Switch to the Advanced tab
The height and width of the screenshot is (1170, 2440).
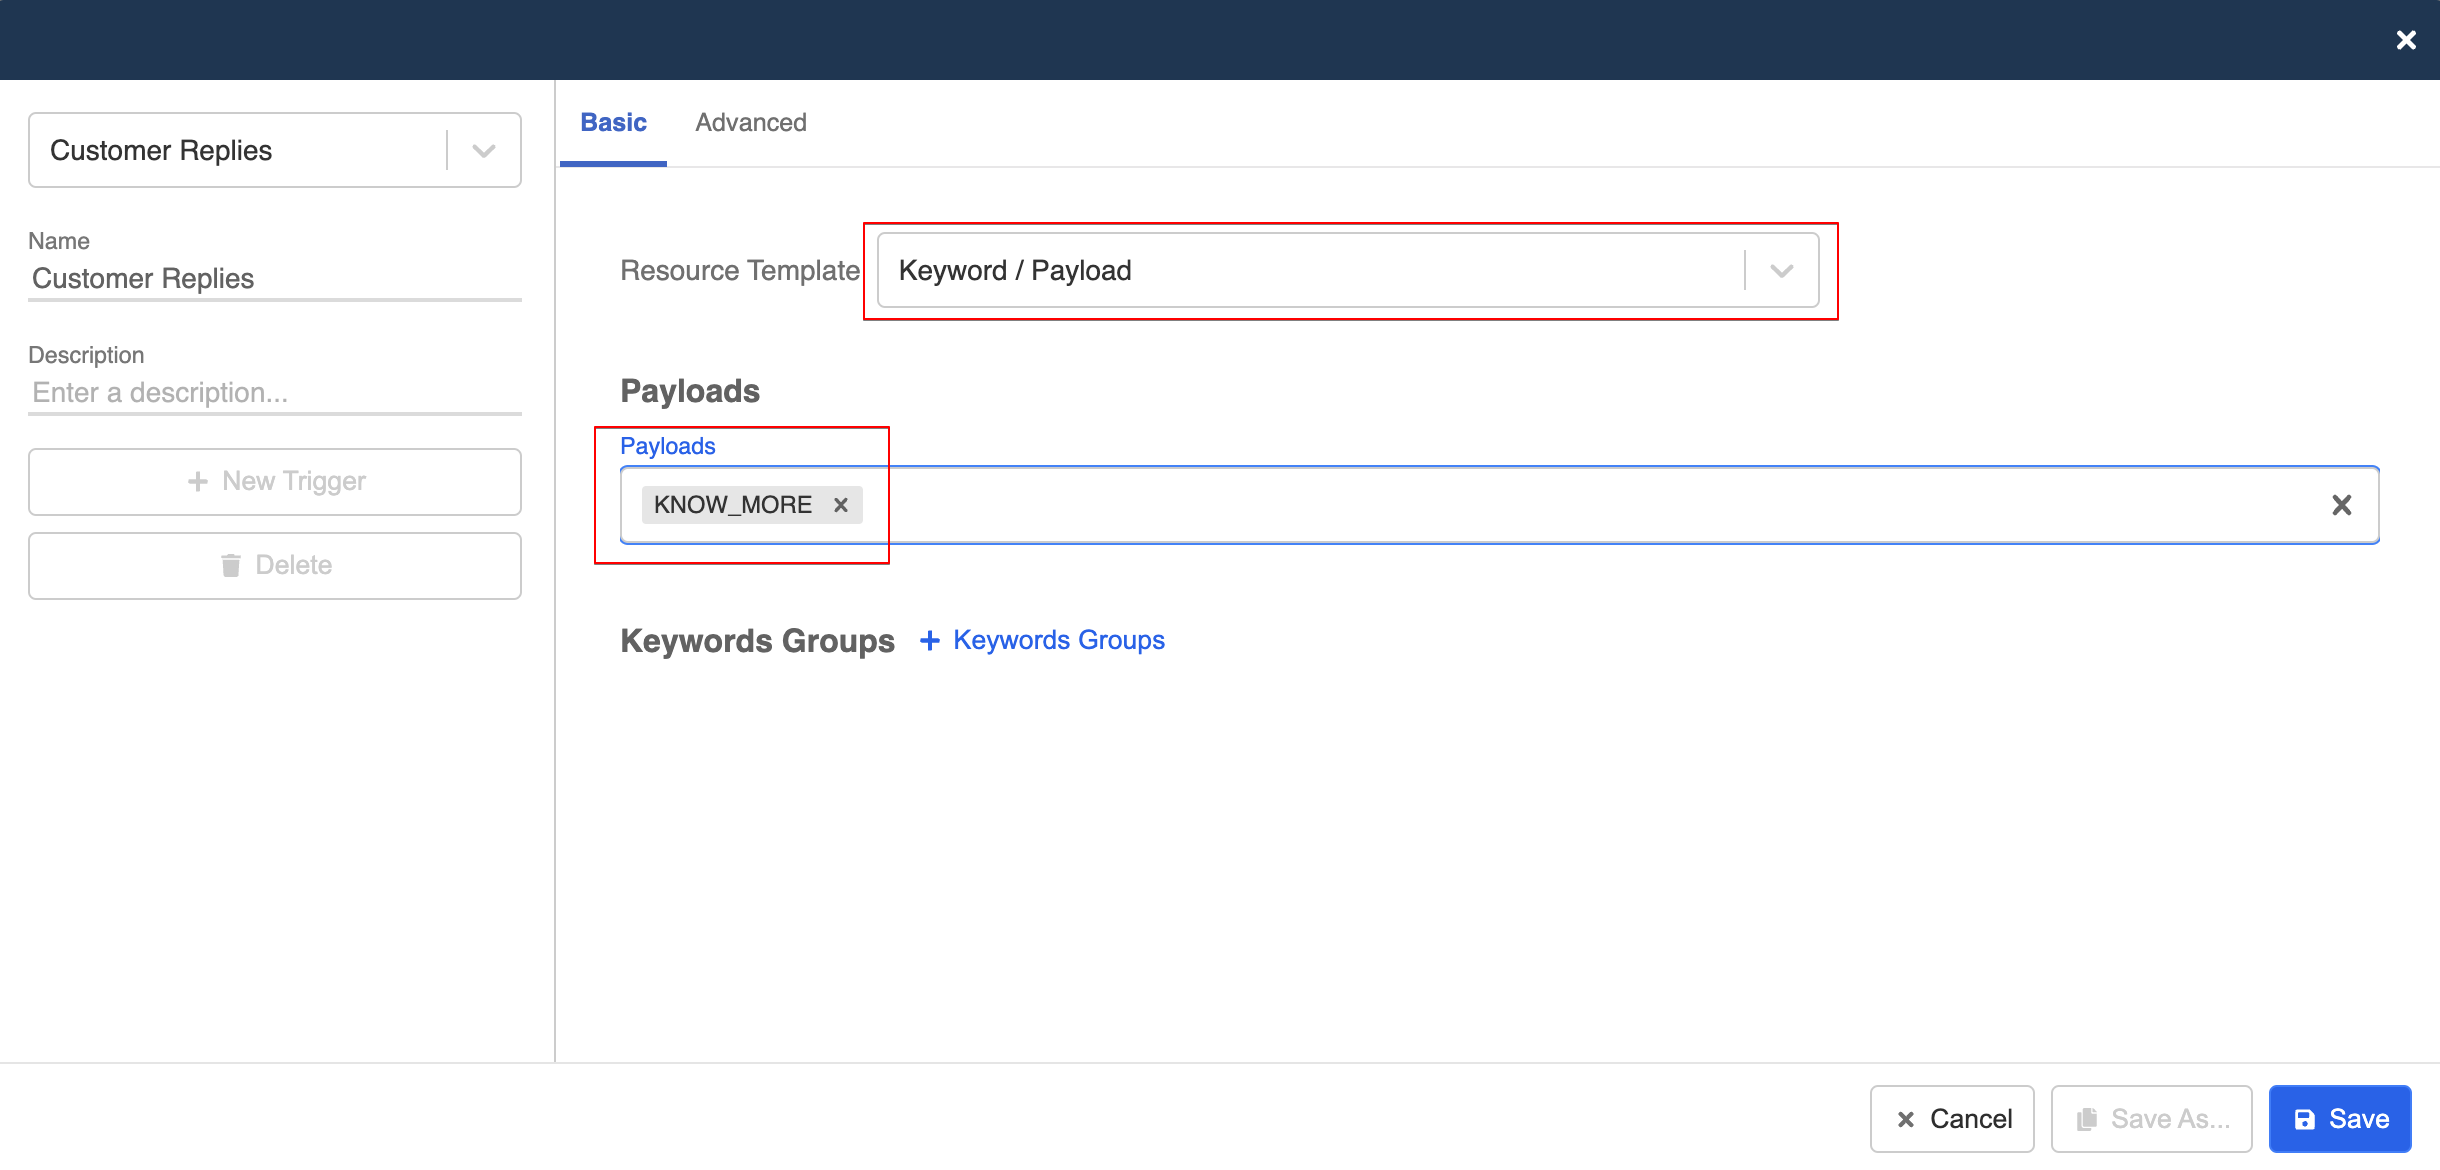[x=751, y=122]
